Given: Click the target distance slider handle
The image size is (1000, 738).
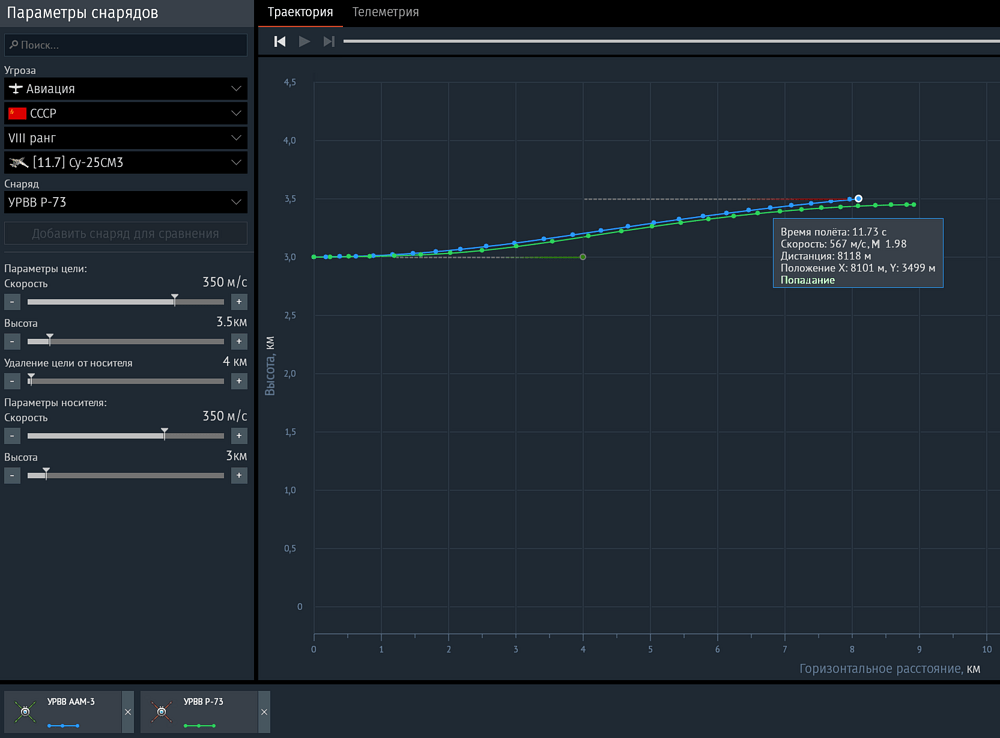Looking at the screenshot, I should (31, 379).
